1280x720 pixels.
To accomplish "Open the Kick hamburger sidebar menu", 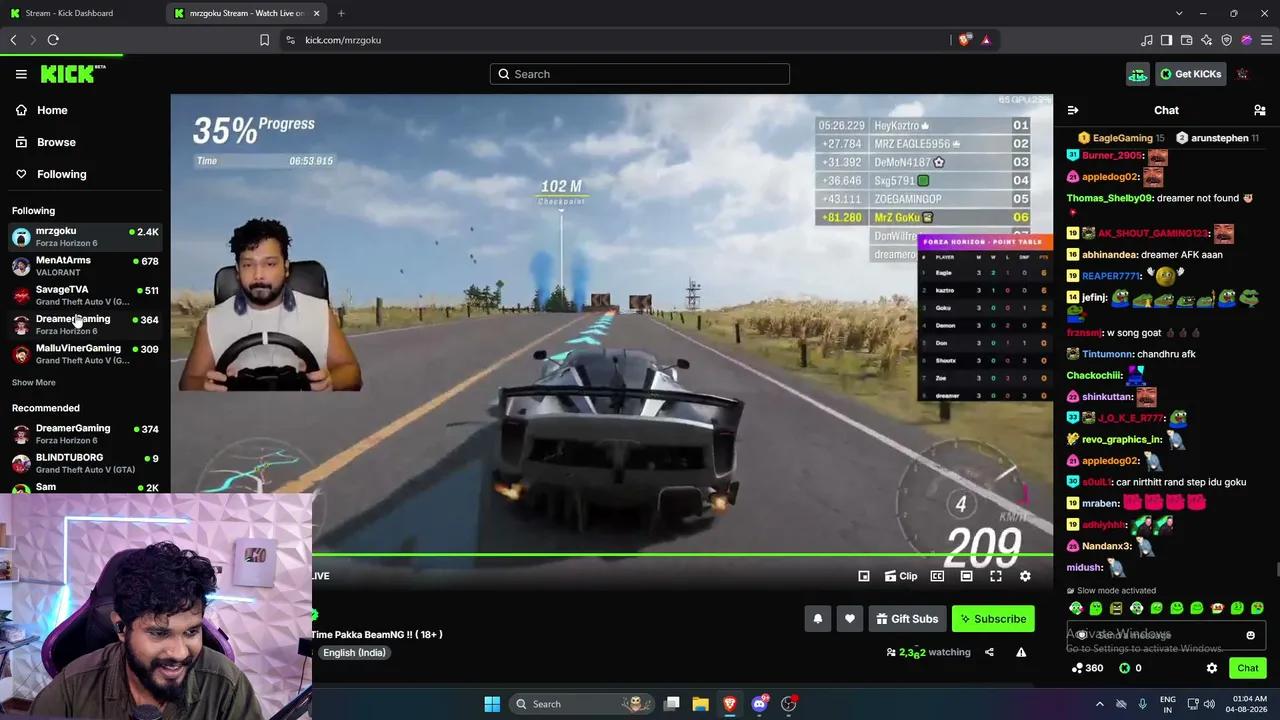I will 21,74.
